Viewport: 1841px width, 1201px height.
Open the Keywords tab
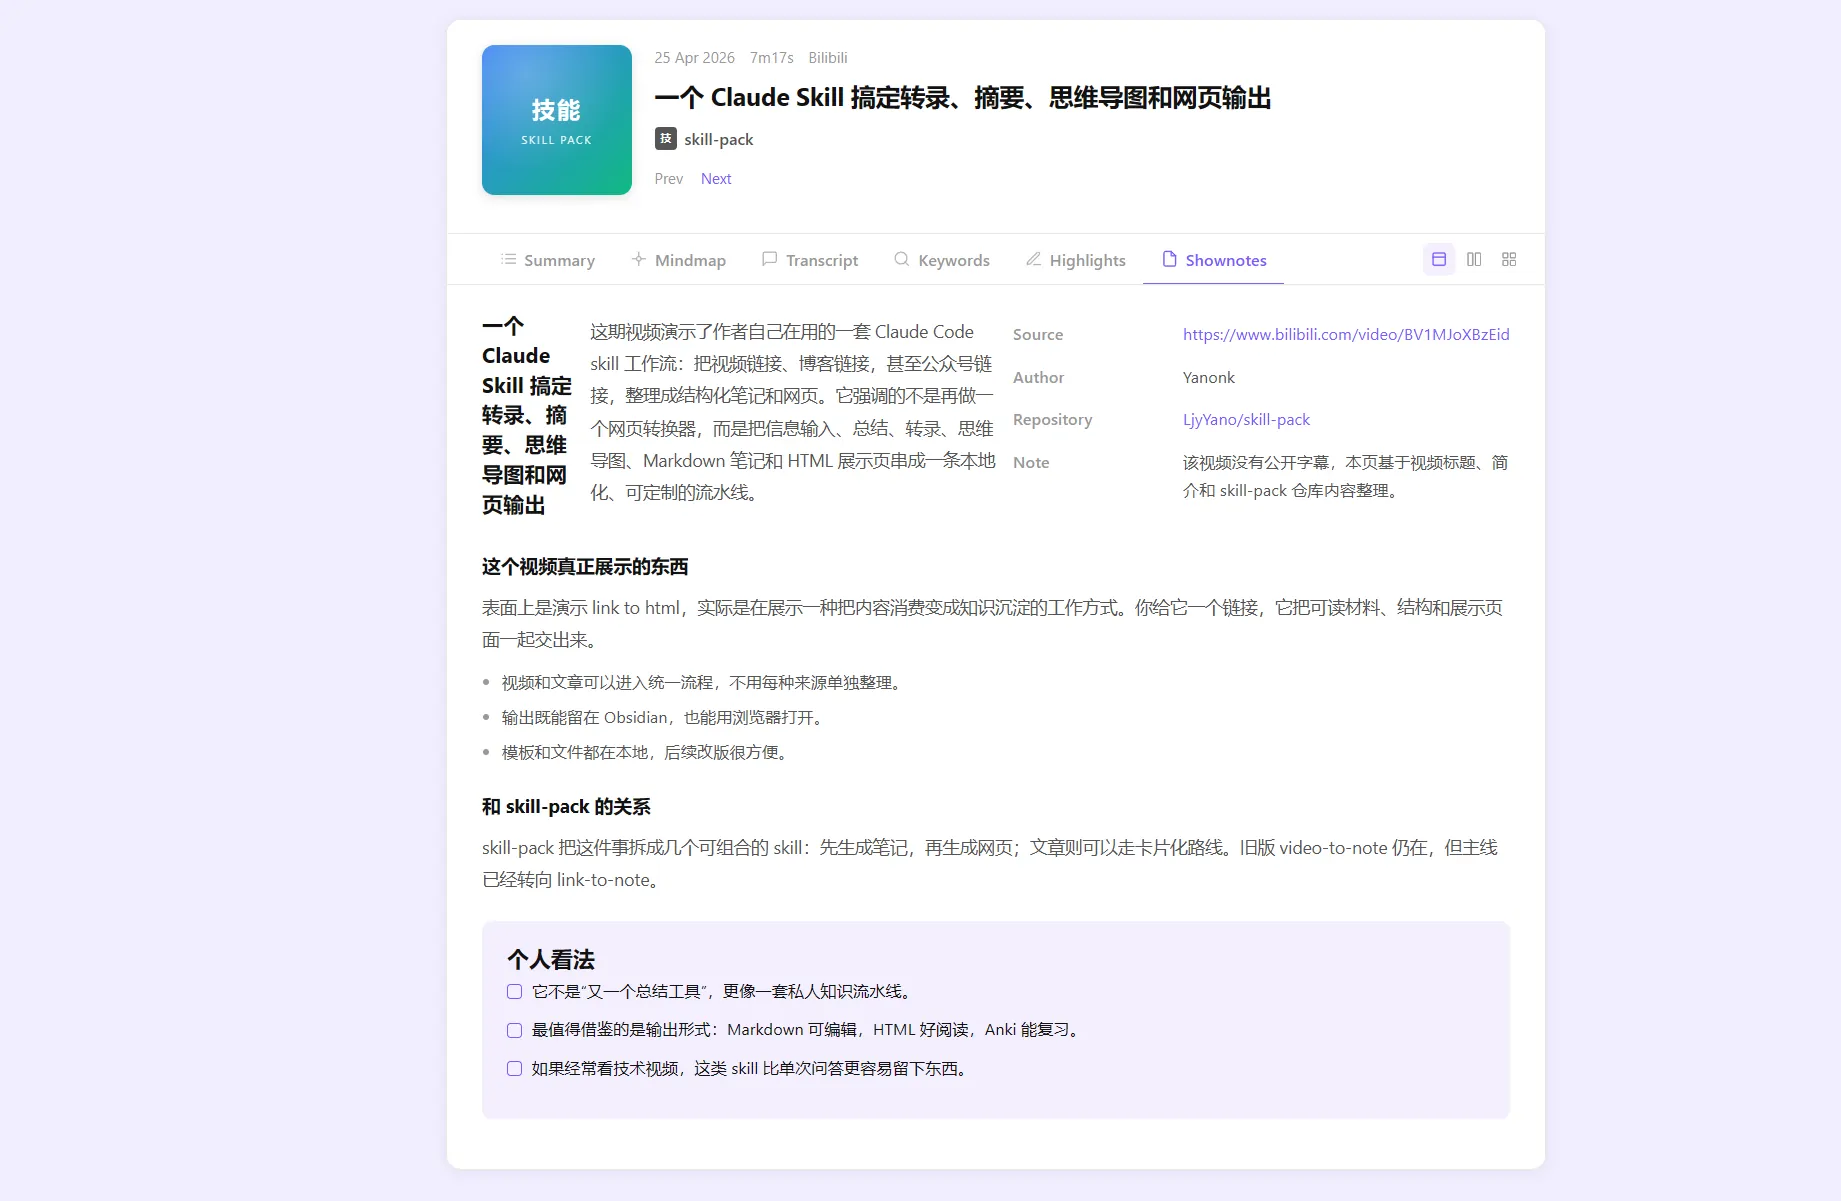[x=942, y=260]
